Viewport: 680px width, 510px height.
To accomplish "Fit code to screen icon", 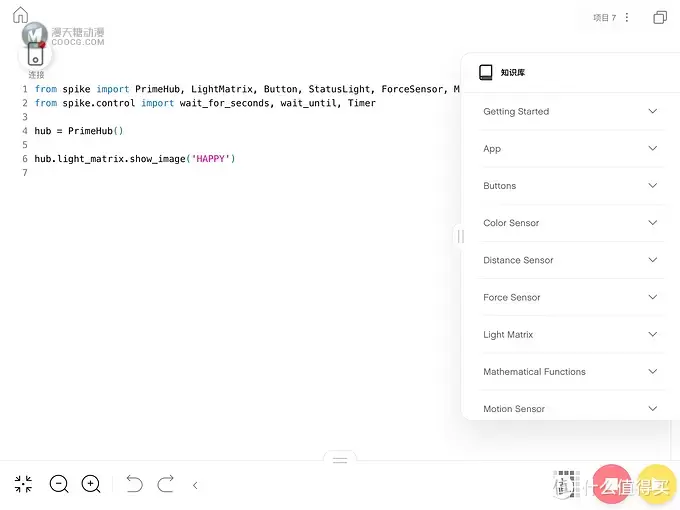I will [x=23, y=484].
